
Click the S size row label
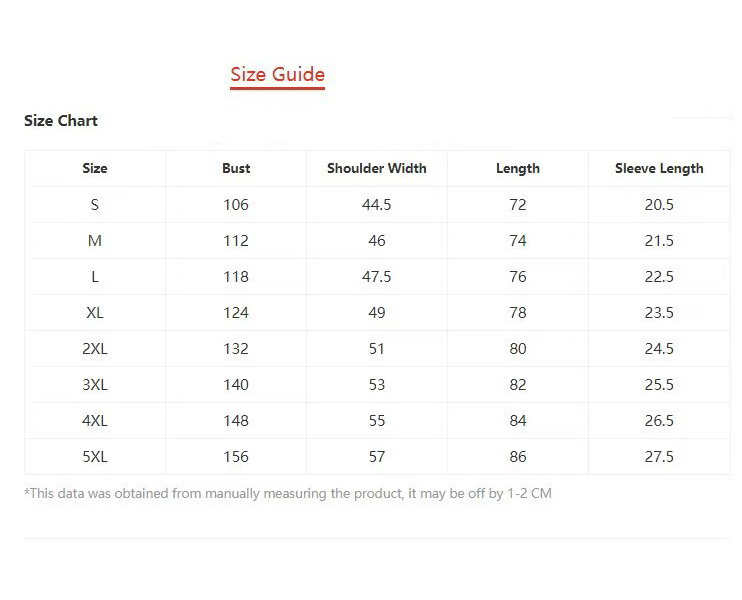(x=95, y=205)
